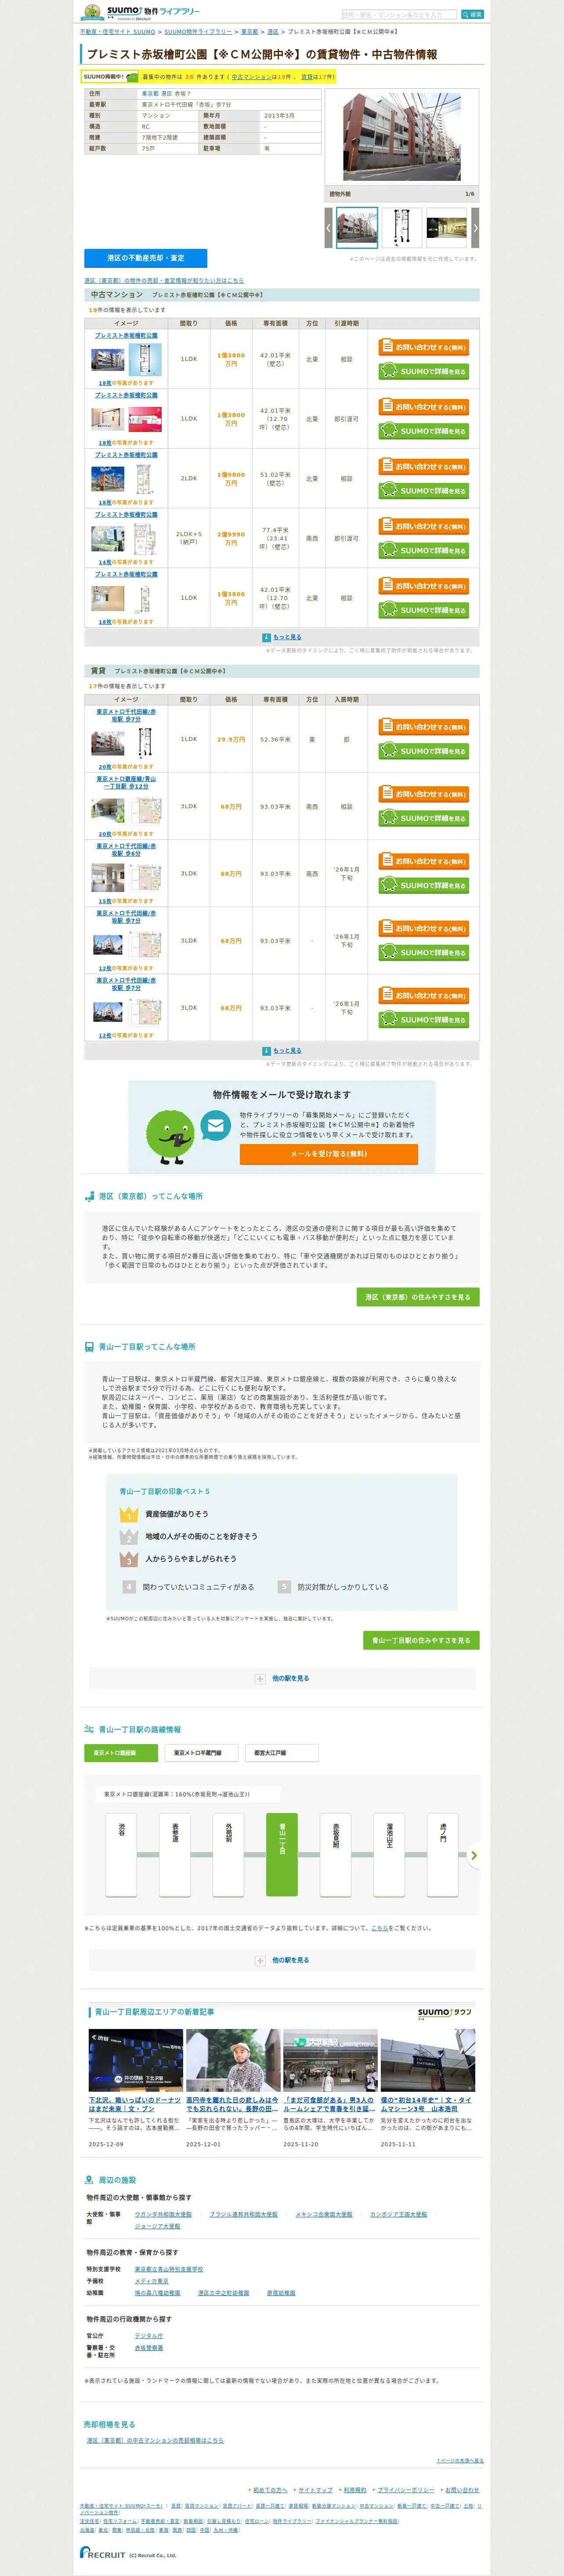Open the サイトマップ footer link
The height and width of the screenshot is (2576, 564).
(x=315, y=2490)
